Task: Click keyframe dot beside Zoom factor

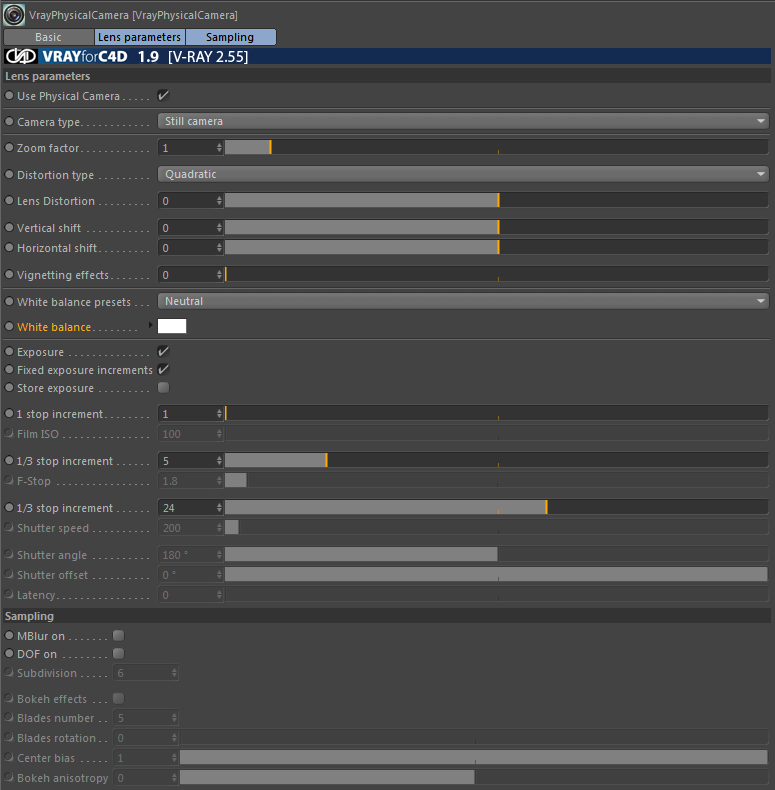Action: point(9,148)
